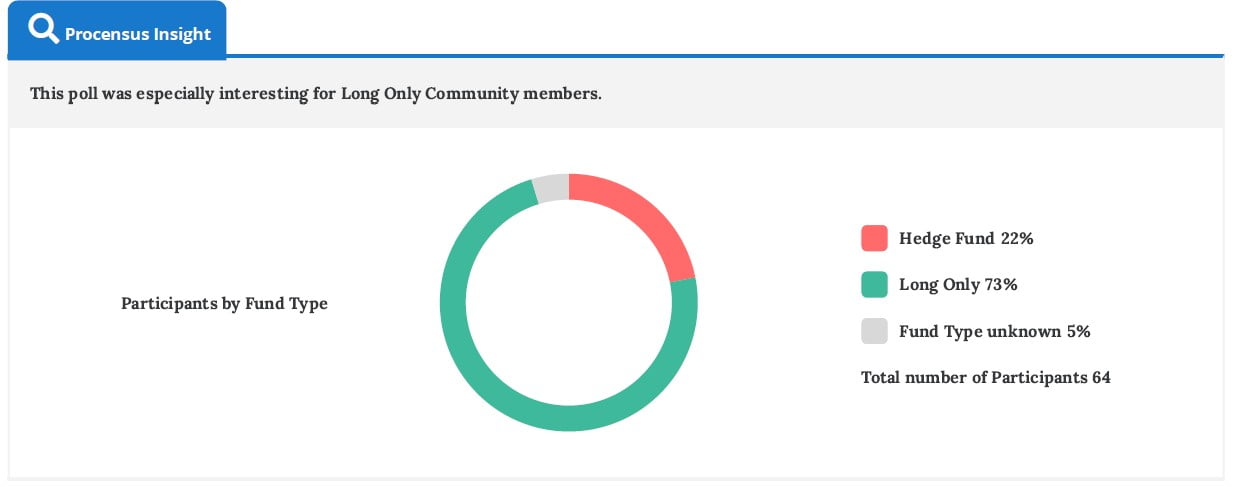Toggle the green Long Only legend swatch
Viewport: 1235px width, 487px height.
click(874, 284)
